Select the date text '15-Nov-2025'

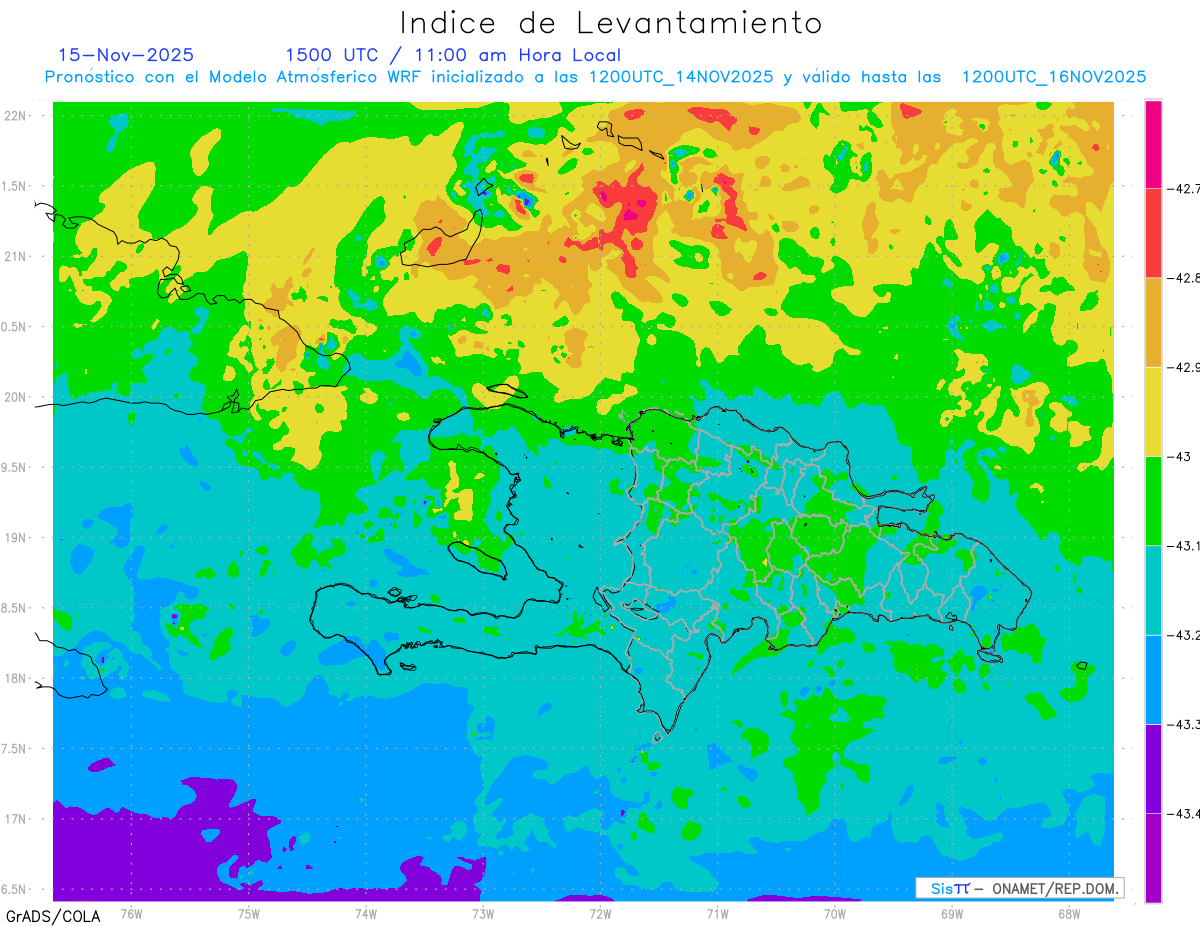pos(126,55)
